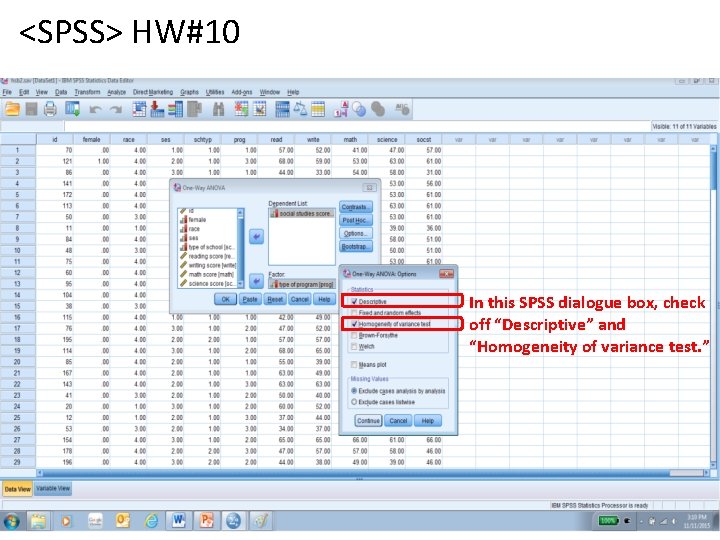Open Microsoft Word from the taskbar
The height and width of the screenshot is (540, 720).
click(179, 520)
